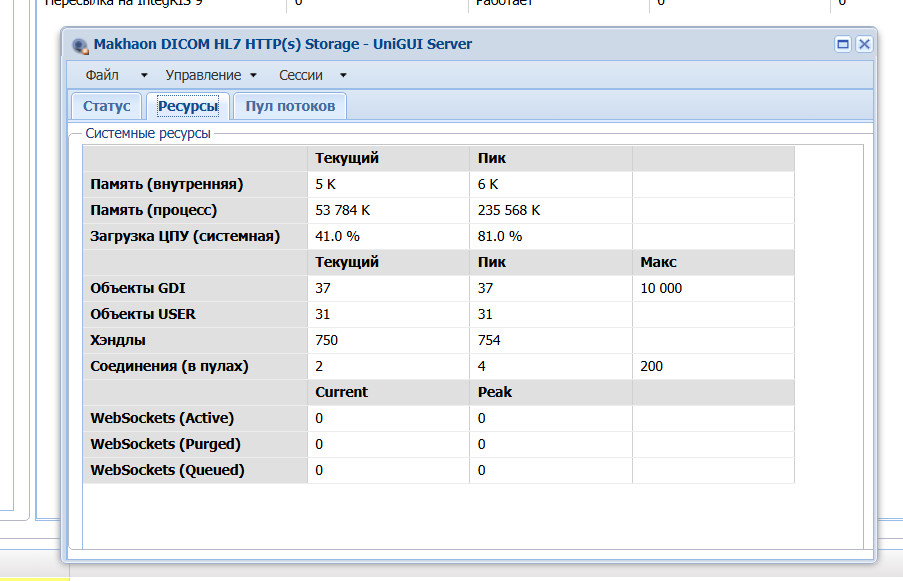
Task: Expand the Сессии dropdown arrow
Action: tap(343, 75)
